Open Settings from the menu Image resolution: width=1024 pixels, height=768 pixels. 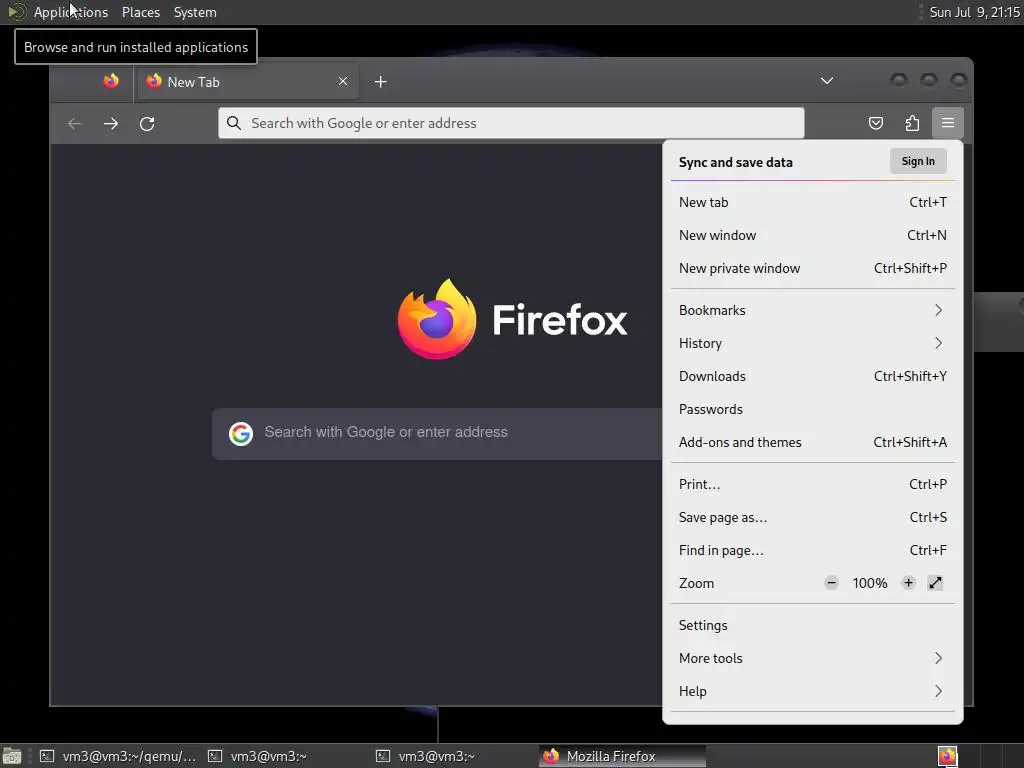pyautogui.click(x=812, y=625)
